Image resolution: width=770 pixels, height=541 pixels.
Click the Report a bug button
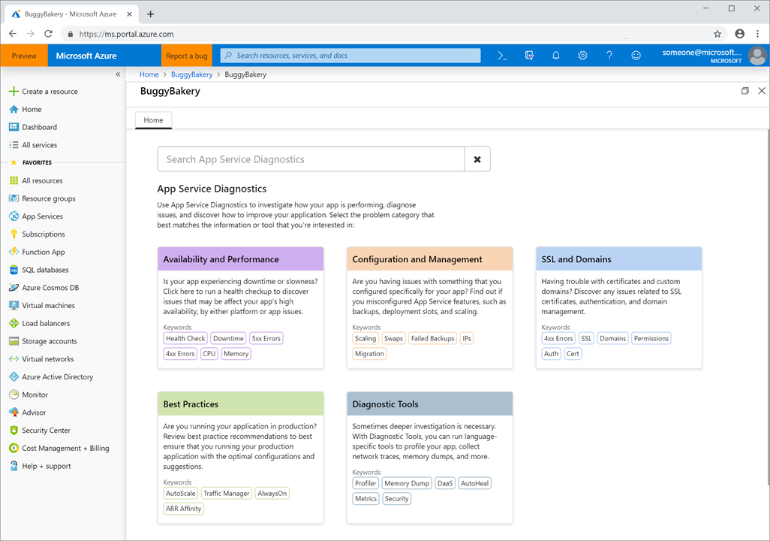pos(187,56)
